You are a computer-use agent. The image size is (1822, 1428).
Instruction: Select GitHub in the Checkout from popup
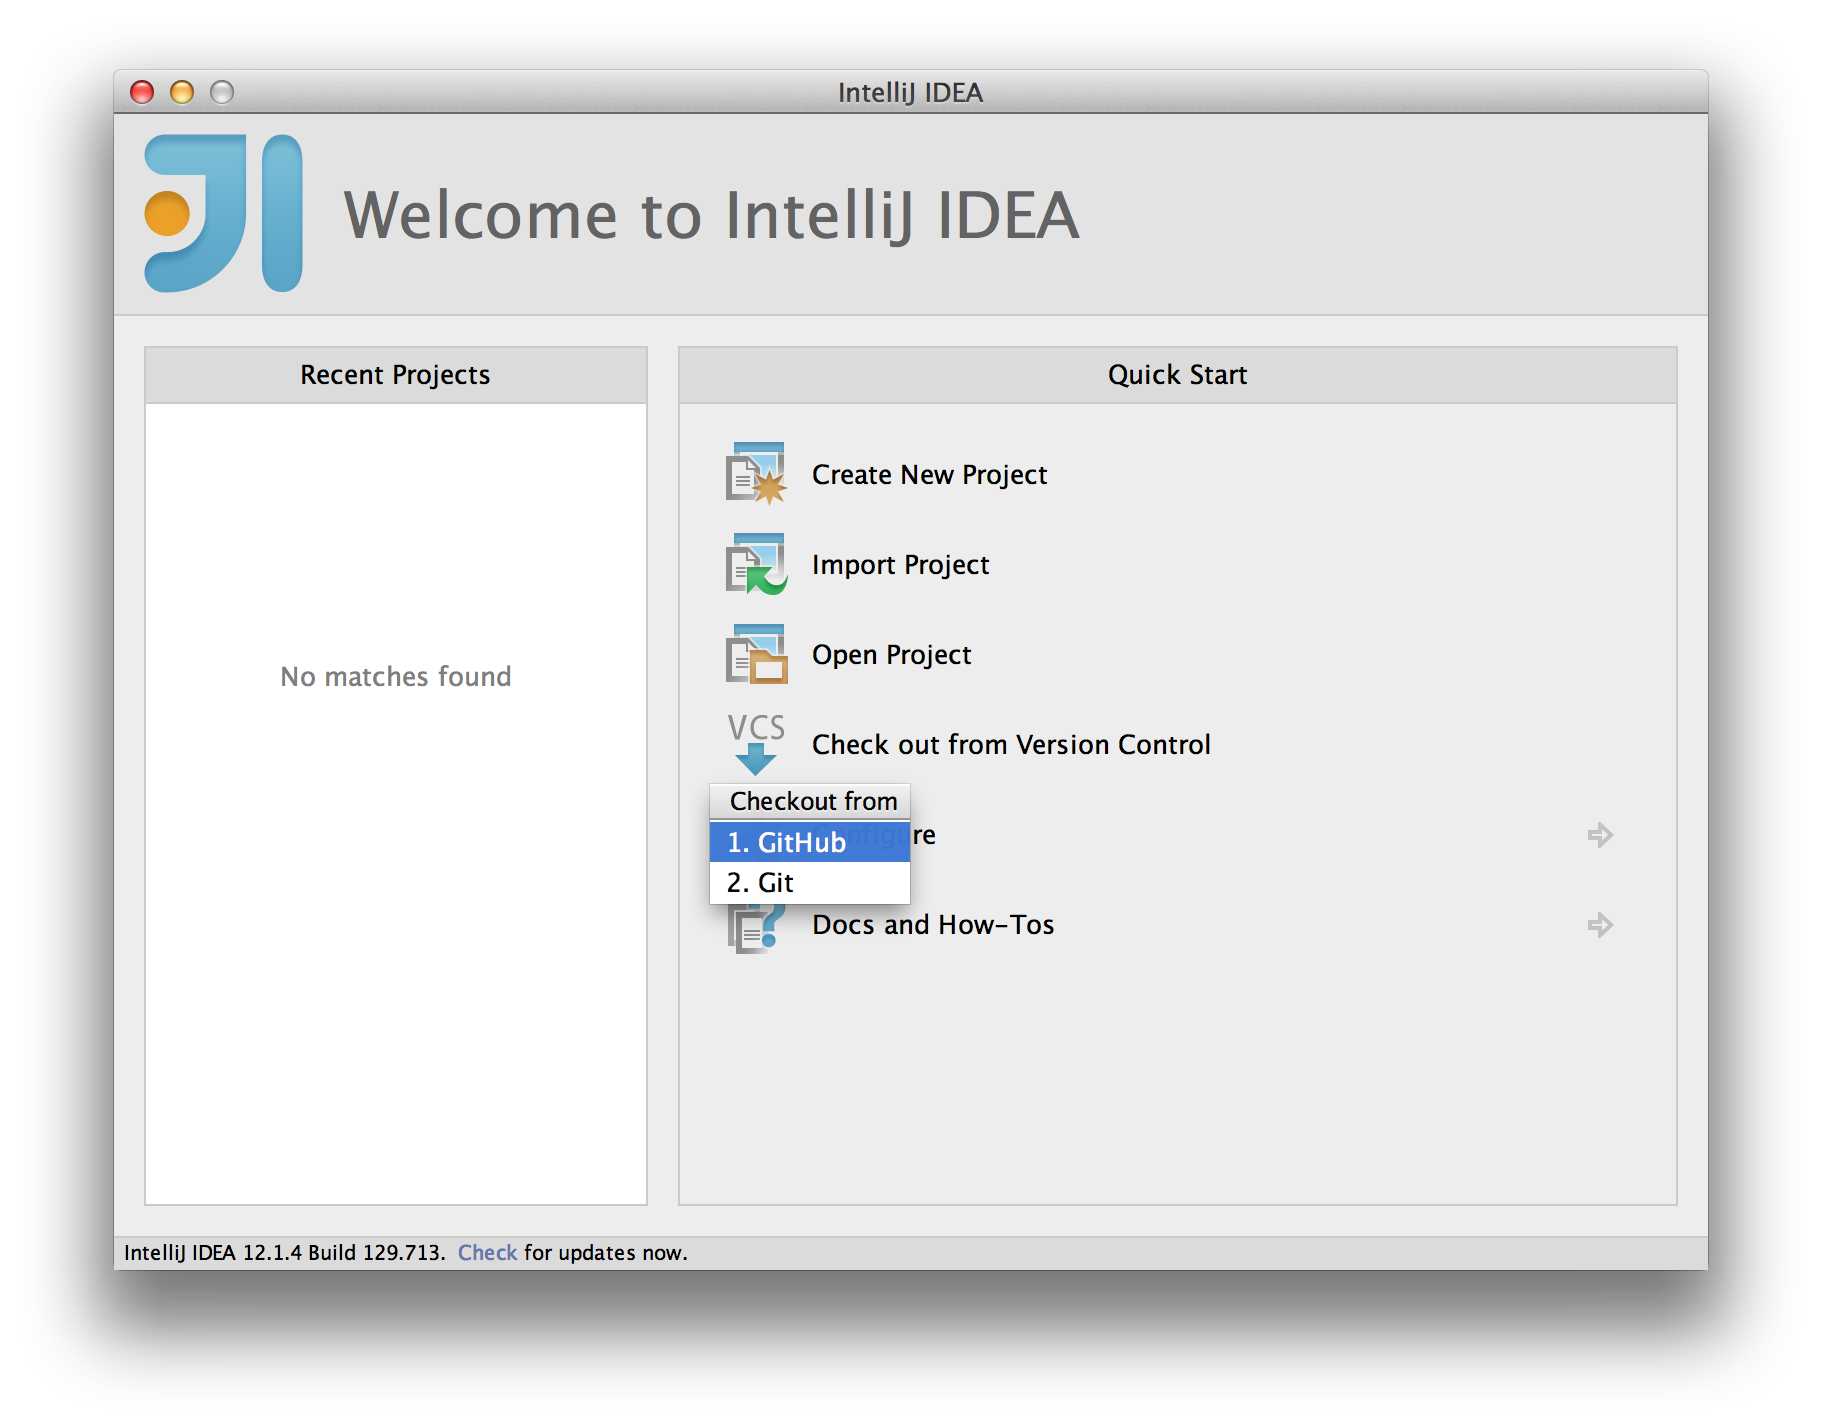pyautogui.click(x=810, y=842)
